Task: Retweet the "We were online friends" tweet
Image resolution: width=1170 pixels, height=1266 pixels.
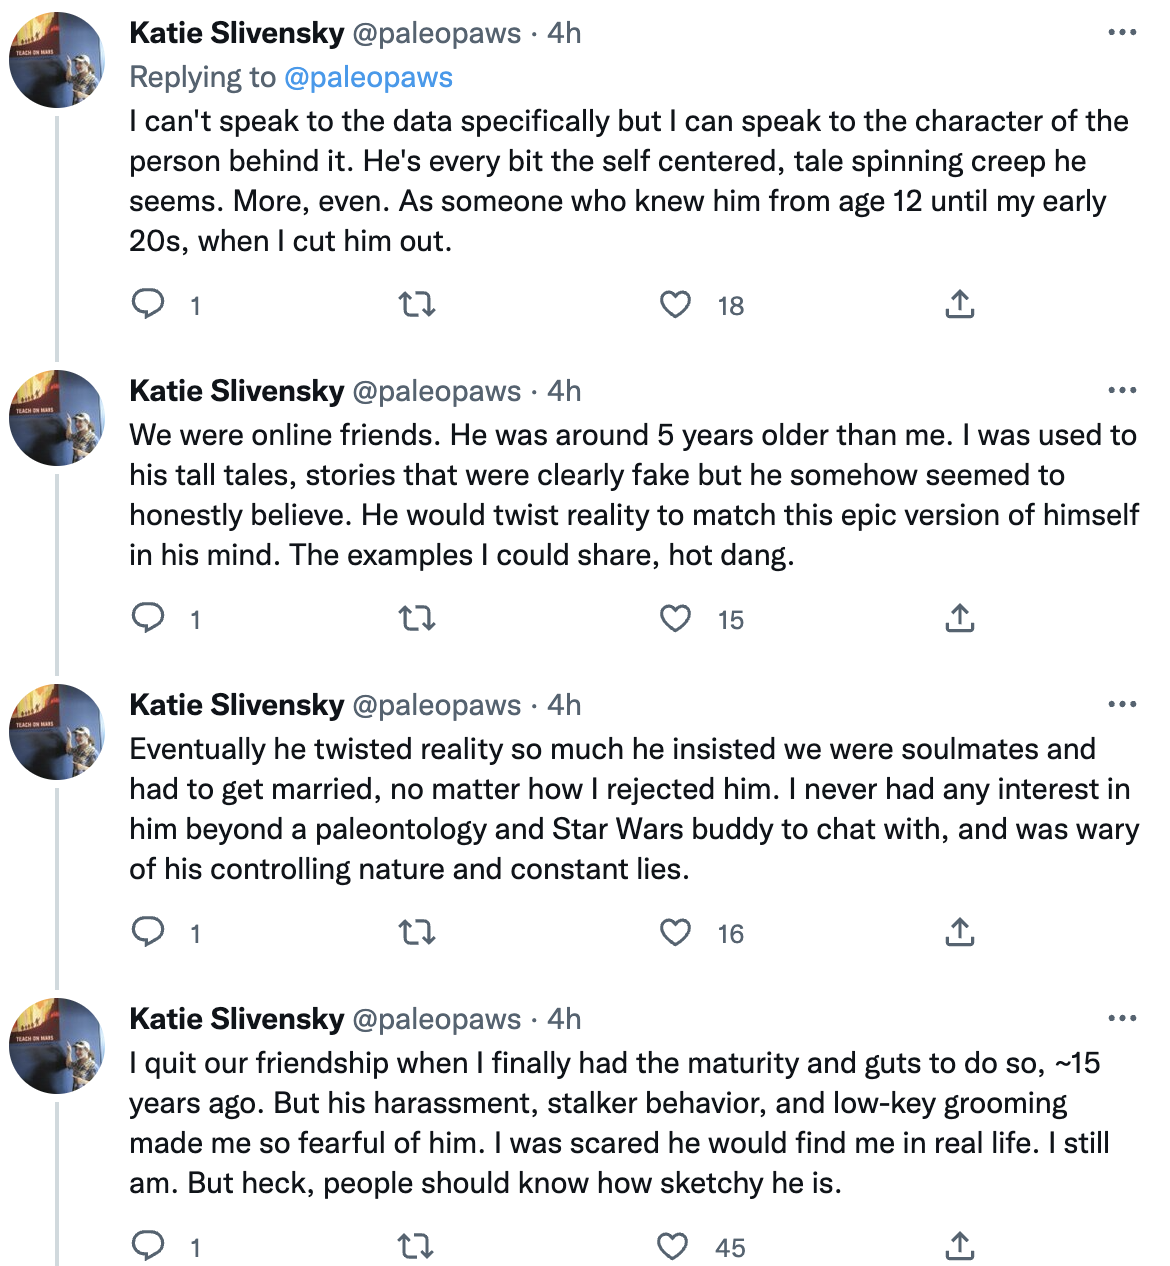Action: pos(417,619)
